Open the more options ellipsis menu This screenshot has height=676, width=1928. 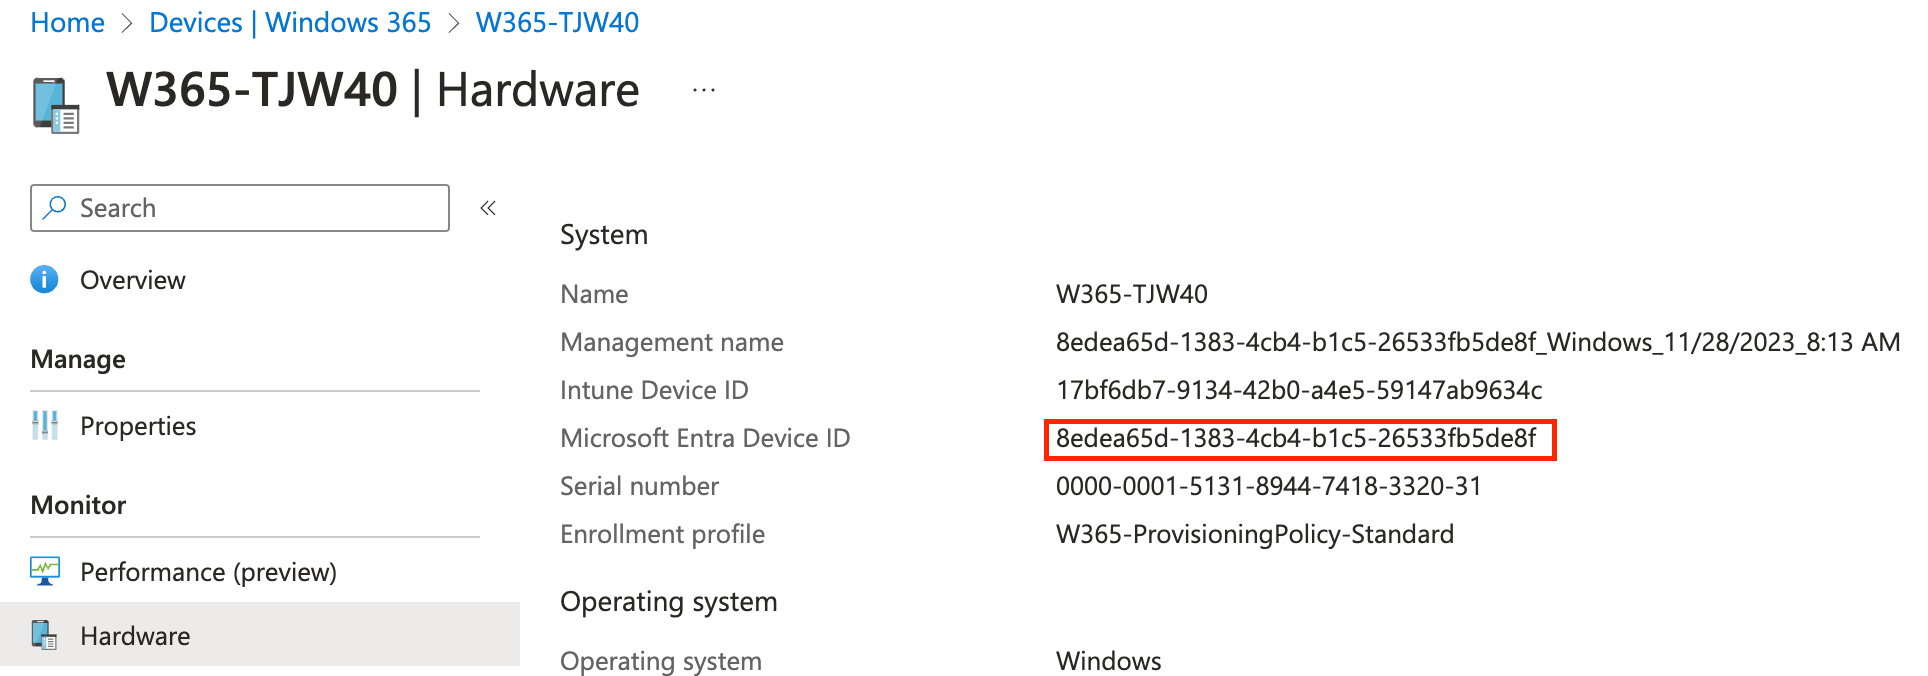point(704,90)
